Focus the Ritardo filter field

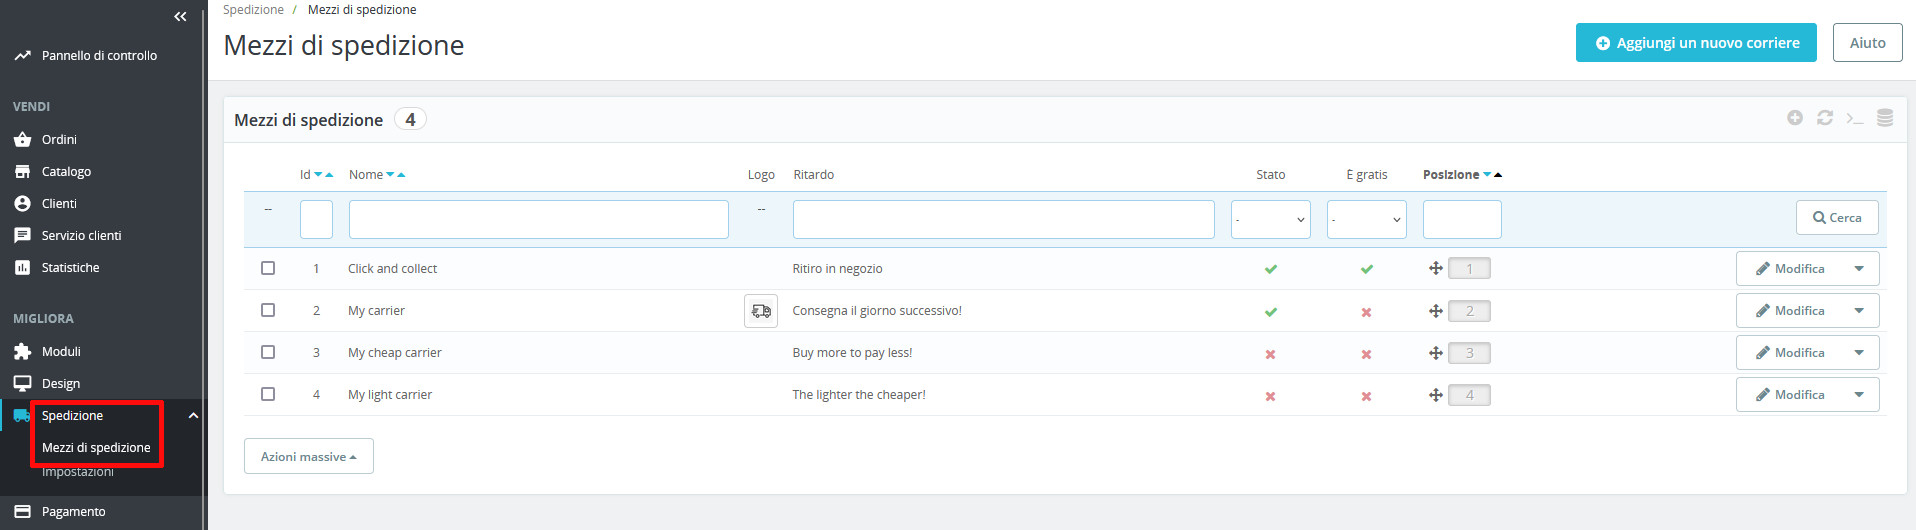pos(1003,220)
